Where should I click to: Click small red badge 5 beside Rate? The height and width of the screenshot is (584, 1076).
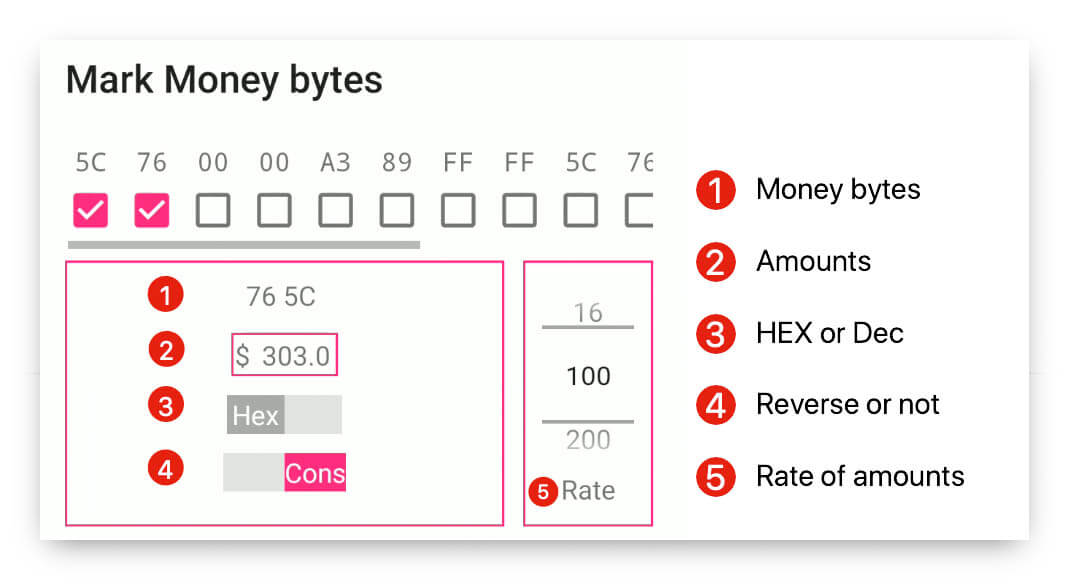pos(544,491)
